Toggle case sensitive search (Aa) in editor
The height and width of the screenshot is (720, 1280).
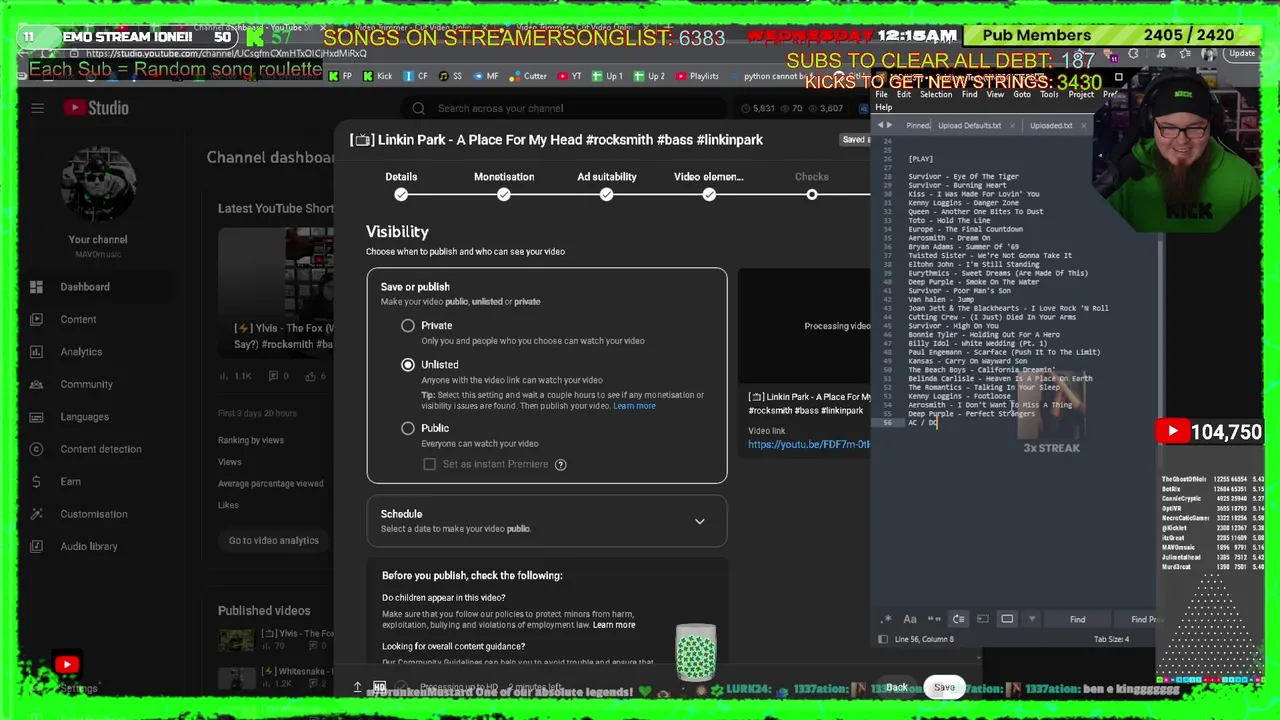click(x=910, y=619)
